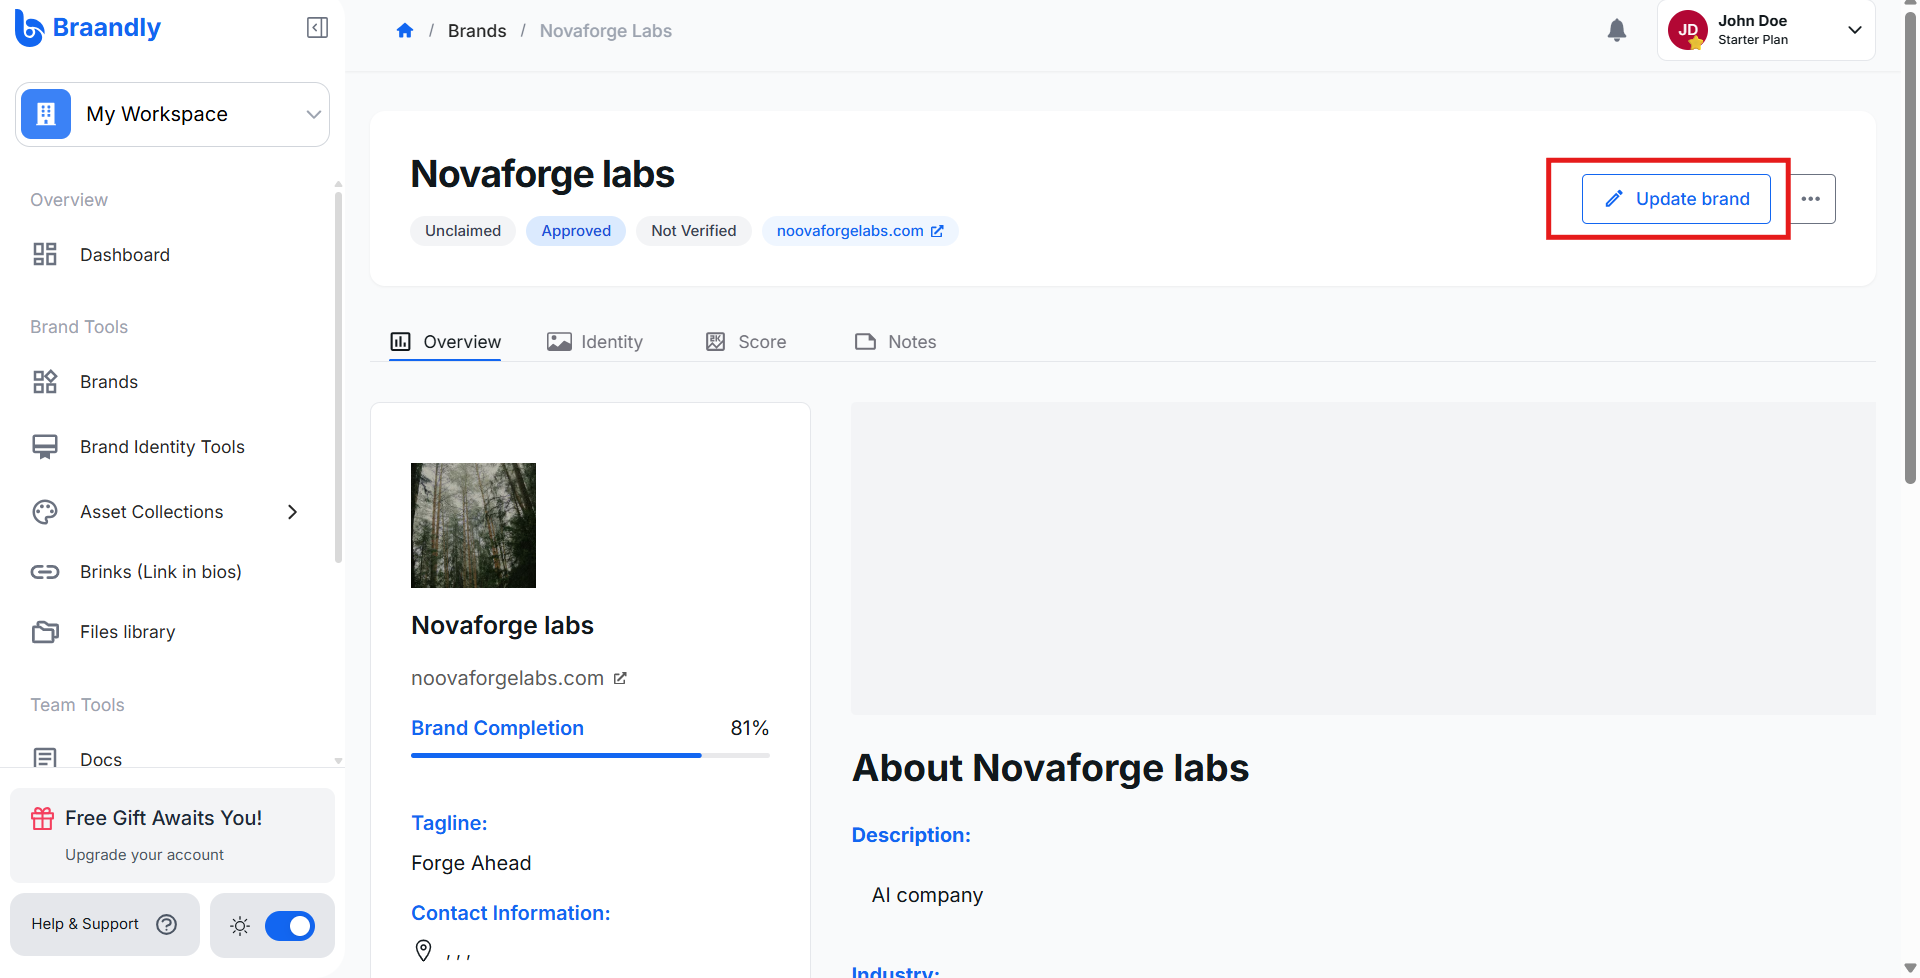This screenshot has height=978, width=1920.
Task: Open noovaforgelabs.com header link
Action: pyautogui.click(x=860, y=231)
